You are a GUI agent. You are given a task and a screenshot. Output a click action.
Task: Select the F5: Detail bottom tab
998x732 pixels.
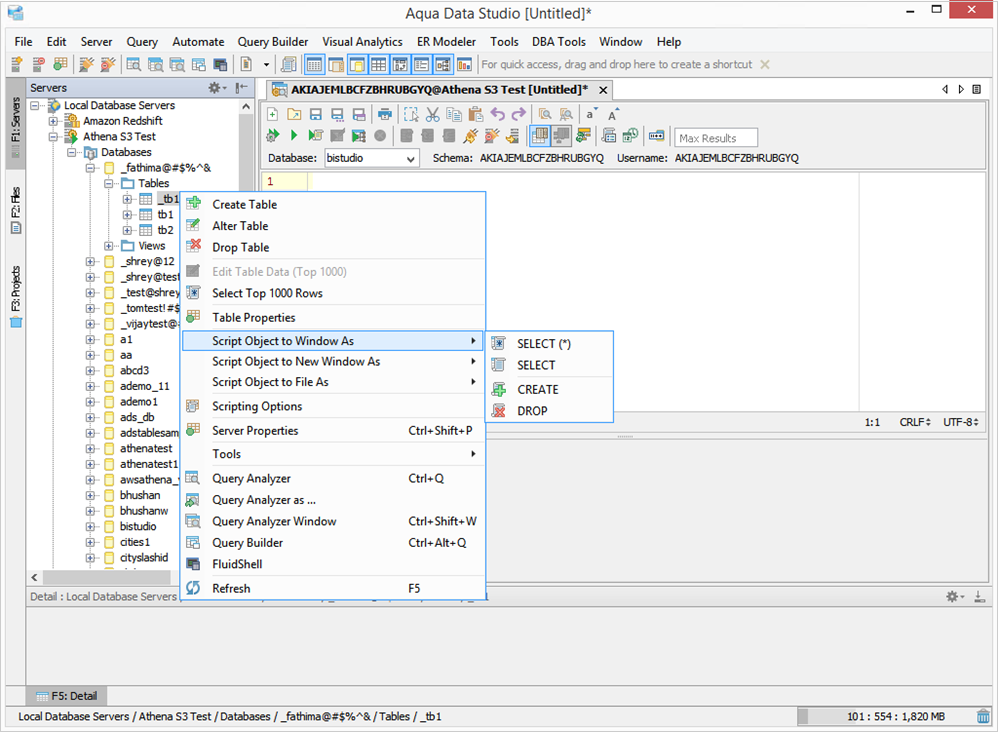[x=67, y=696]
